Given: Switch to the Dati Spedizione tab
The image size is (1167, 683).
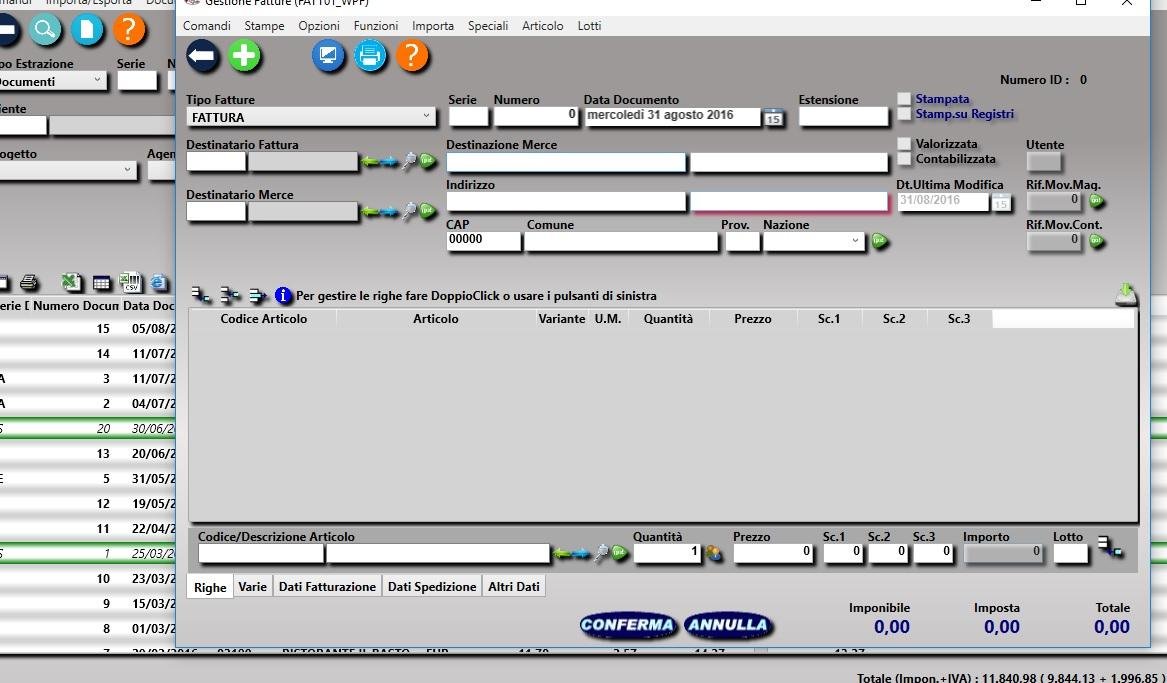Looking at the screenshot, I should coord(432,587).
